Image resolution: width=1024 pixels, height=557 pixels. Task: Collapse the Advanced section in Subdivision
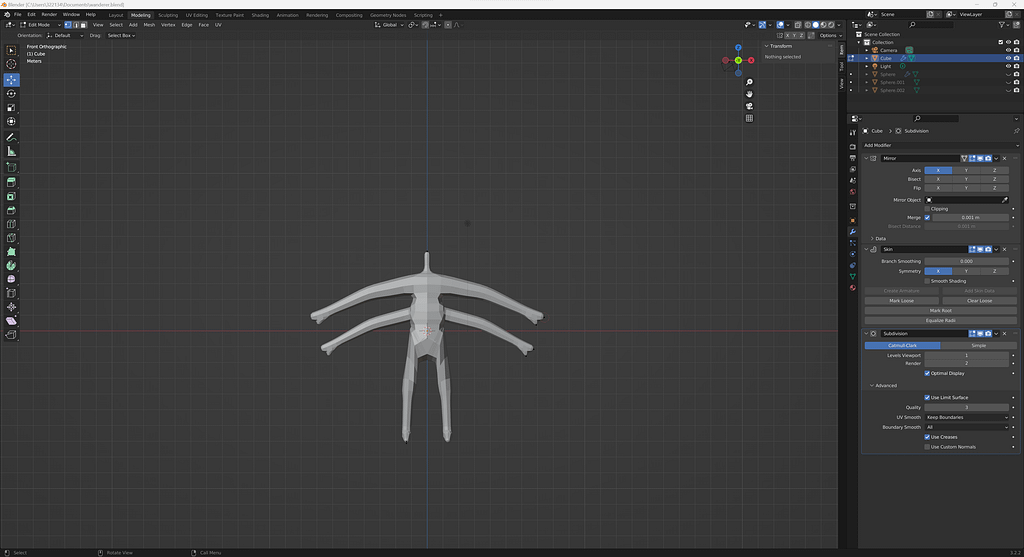(x=883, y=386)
